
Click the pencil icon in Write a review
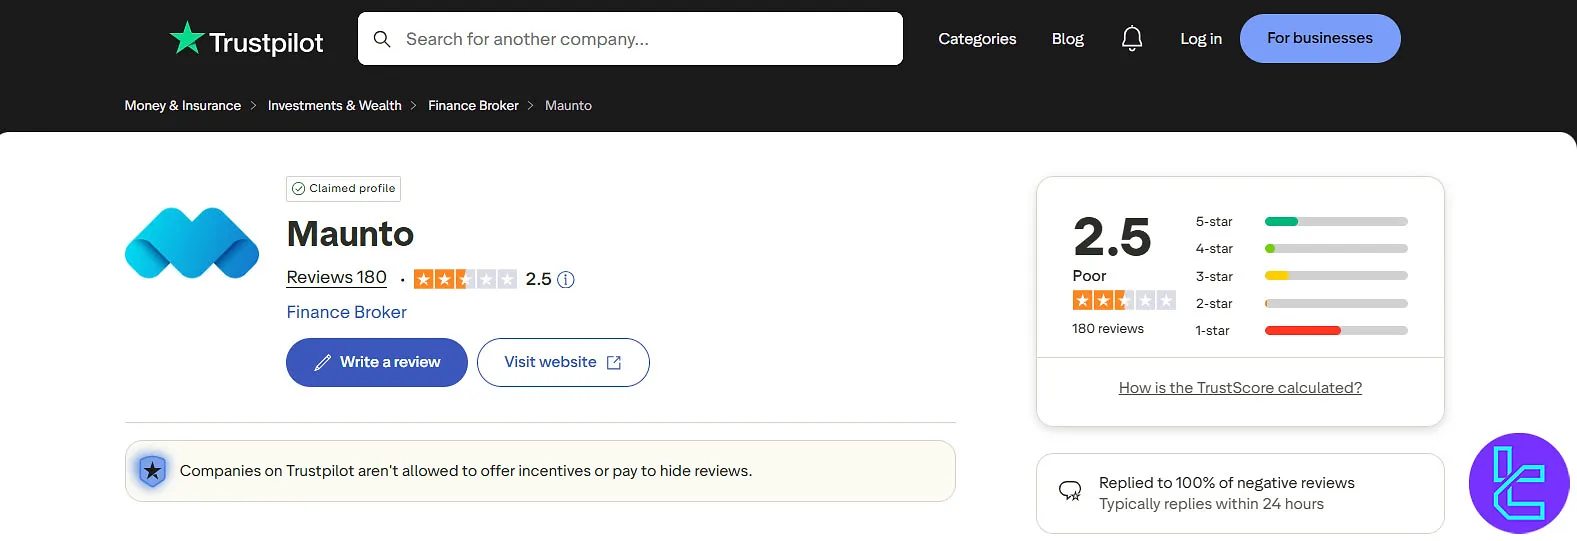(323, 363)
